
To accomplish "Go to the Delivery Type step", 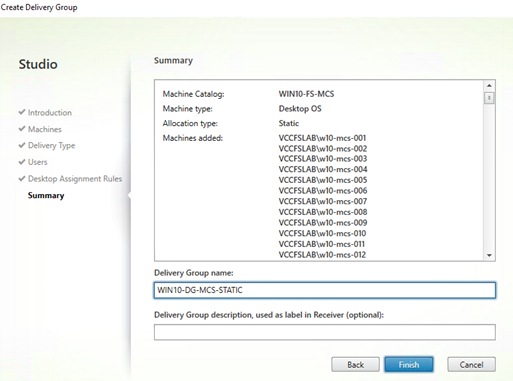I will pyautogui.click(x=51, y=146).
